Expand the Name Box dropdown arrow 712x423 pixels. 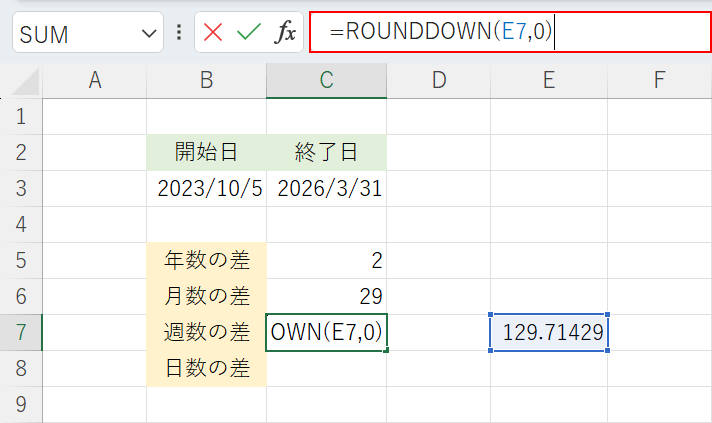[x=150, y=34]
